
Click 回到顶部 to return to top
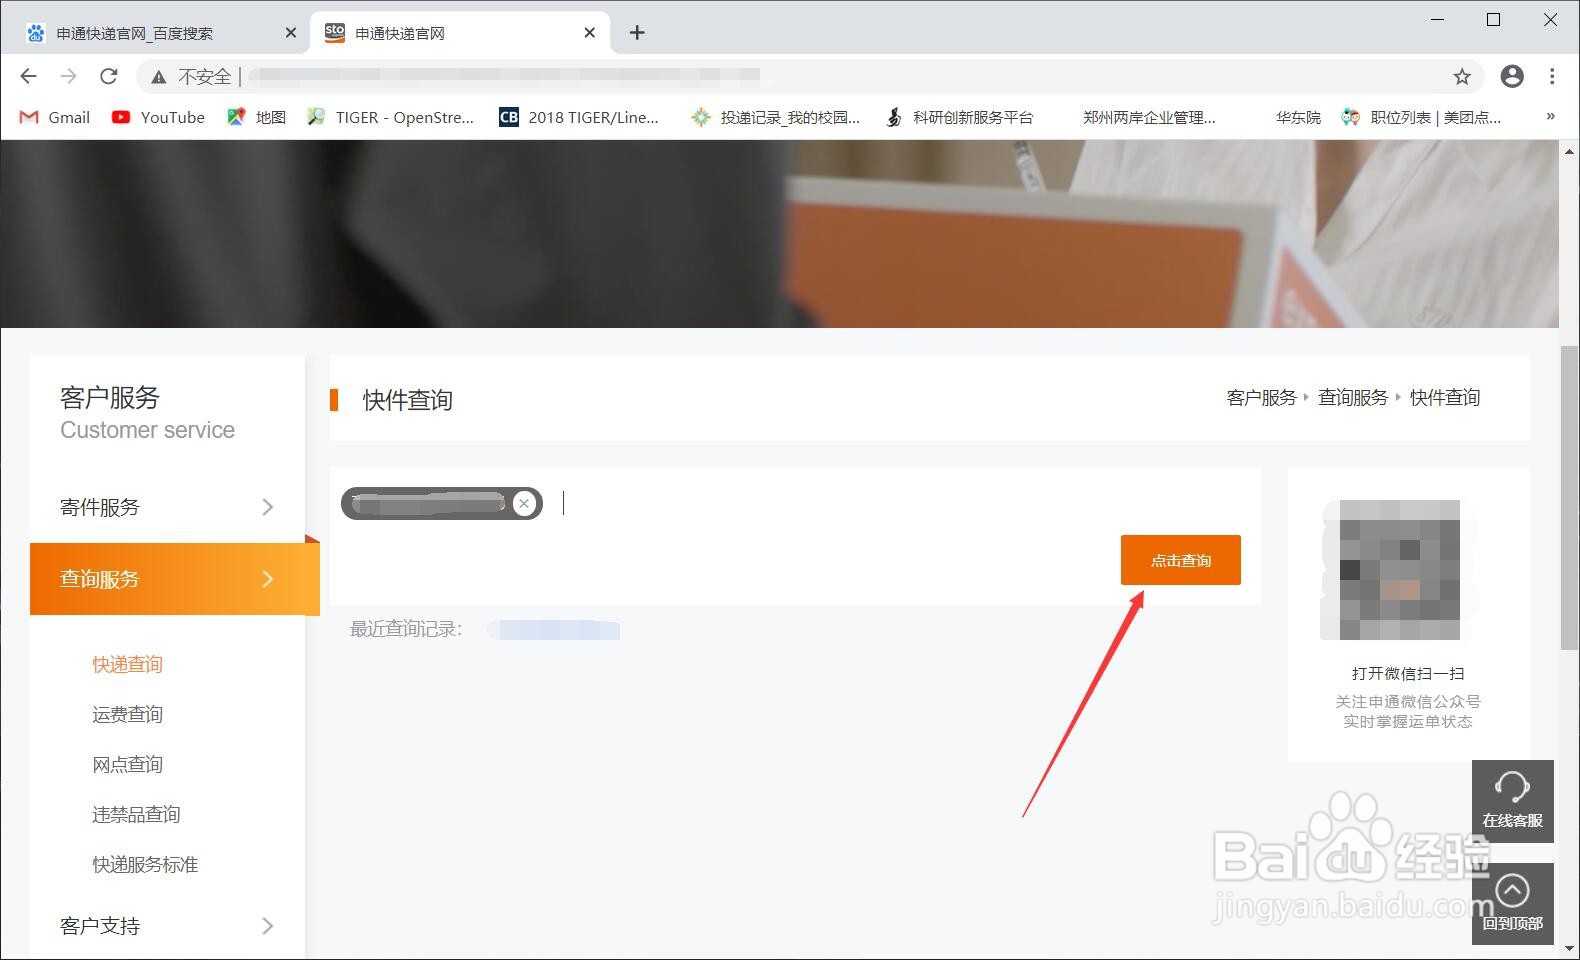[1513, 904]
